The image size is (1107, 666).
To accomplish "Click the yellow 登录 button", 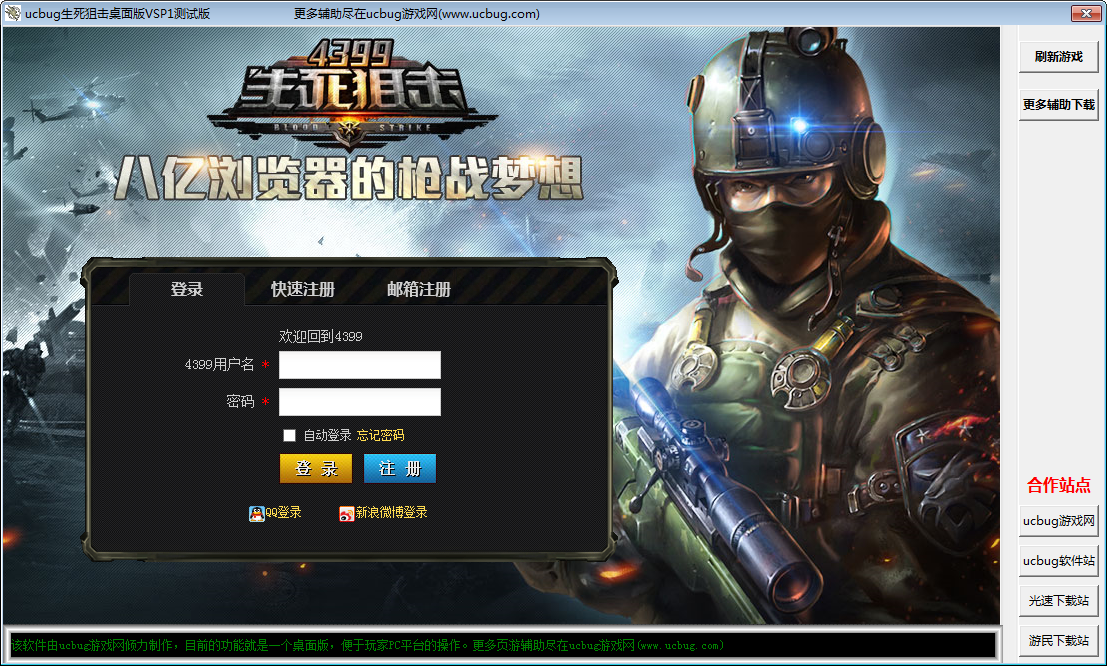I will click(x=316, y=468).
